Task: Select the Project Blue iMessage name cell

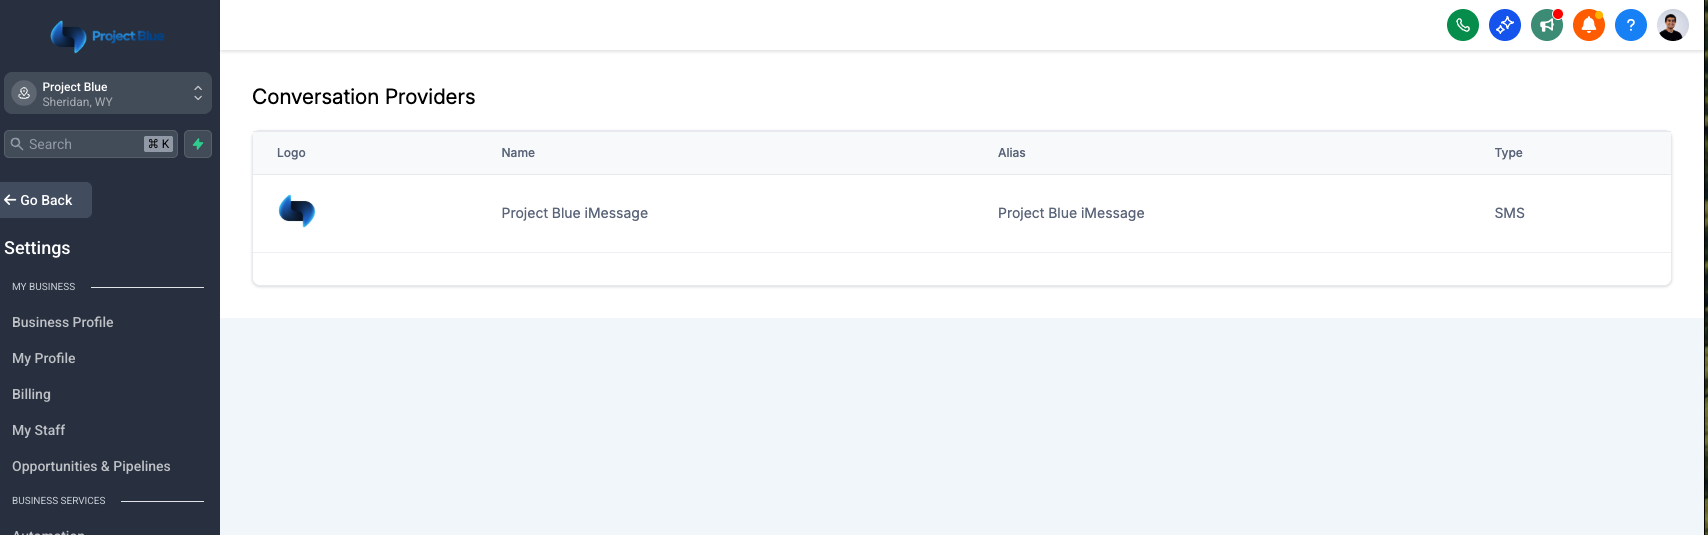Action: pyautogui.click(x=575, y=213)
